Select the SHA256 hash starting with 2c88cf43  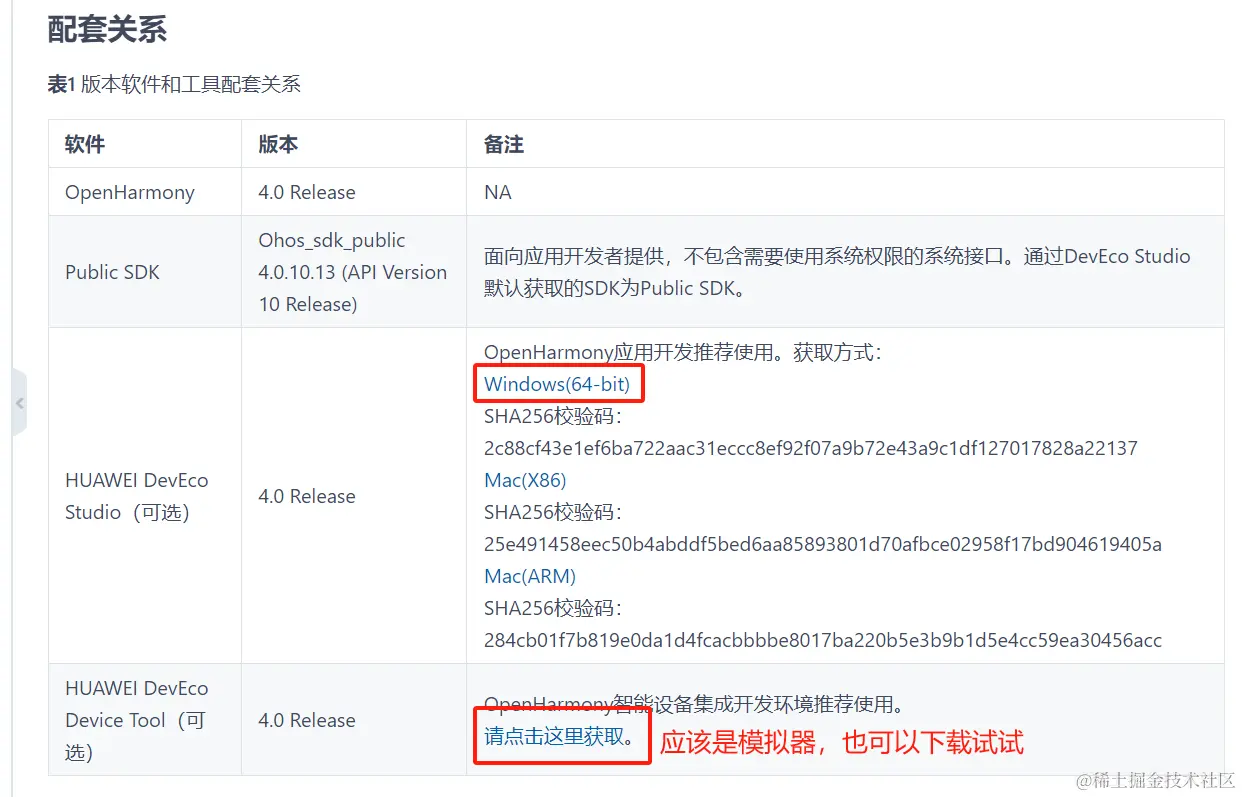click(811, 448)
